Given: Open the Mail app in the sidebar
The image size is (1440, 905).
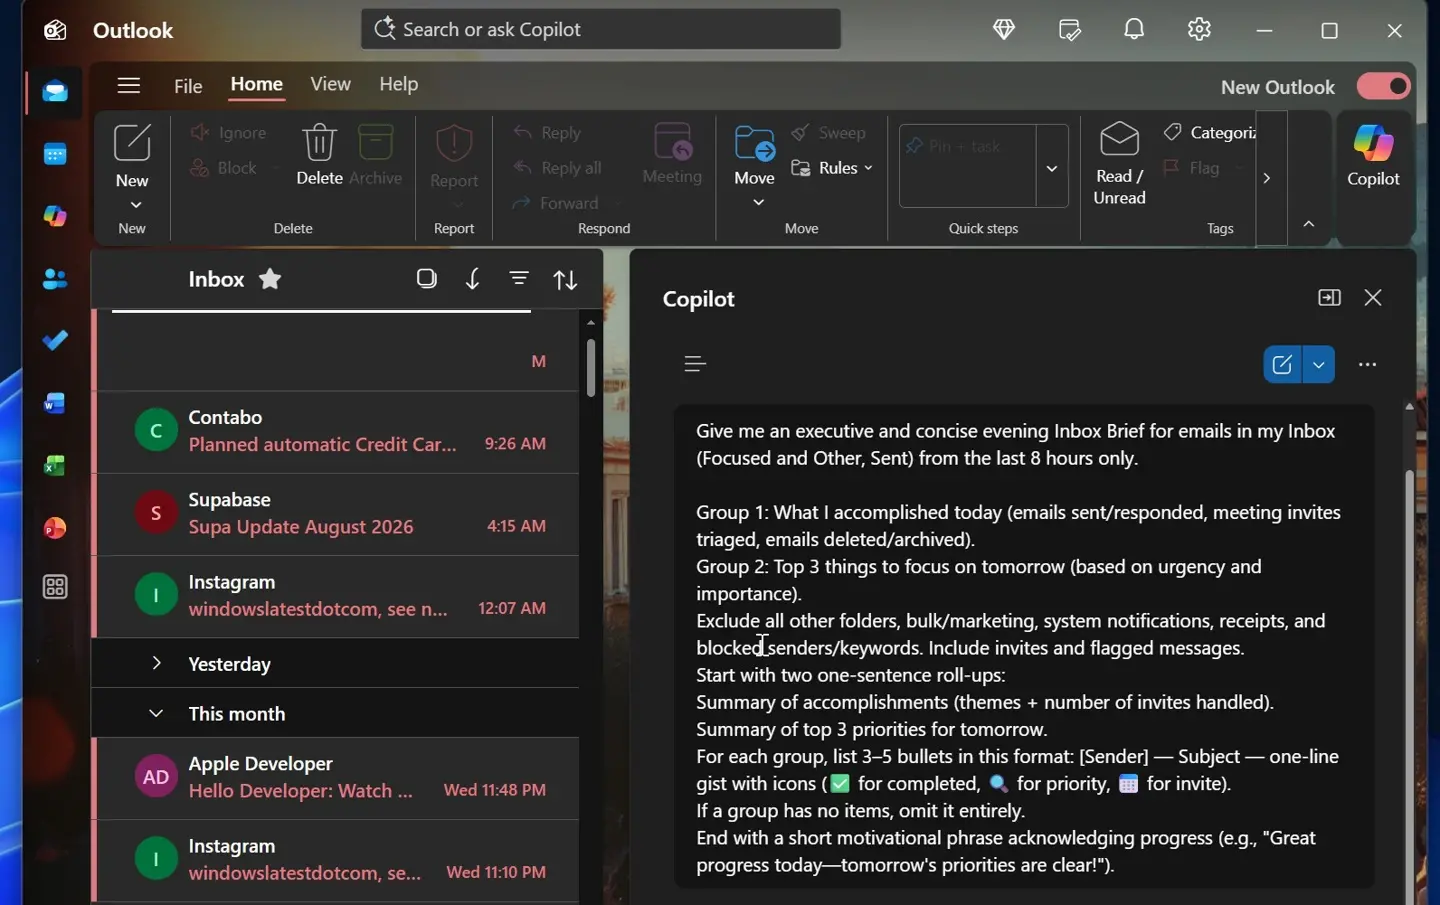Looking at the screenshot, I should tap(55, 92).
